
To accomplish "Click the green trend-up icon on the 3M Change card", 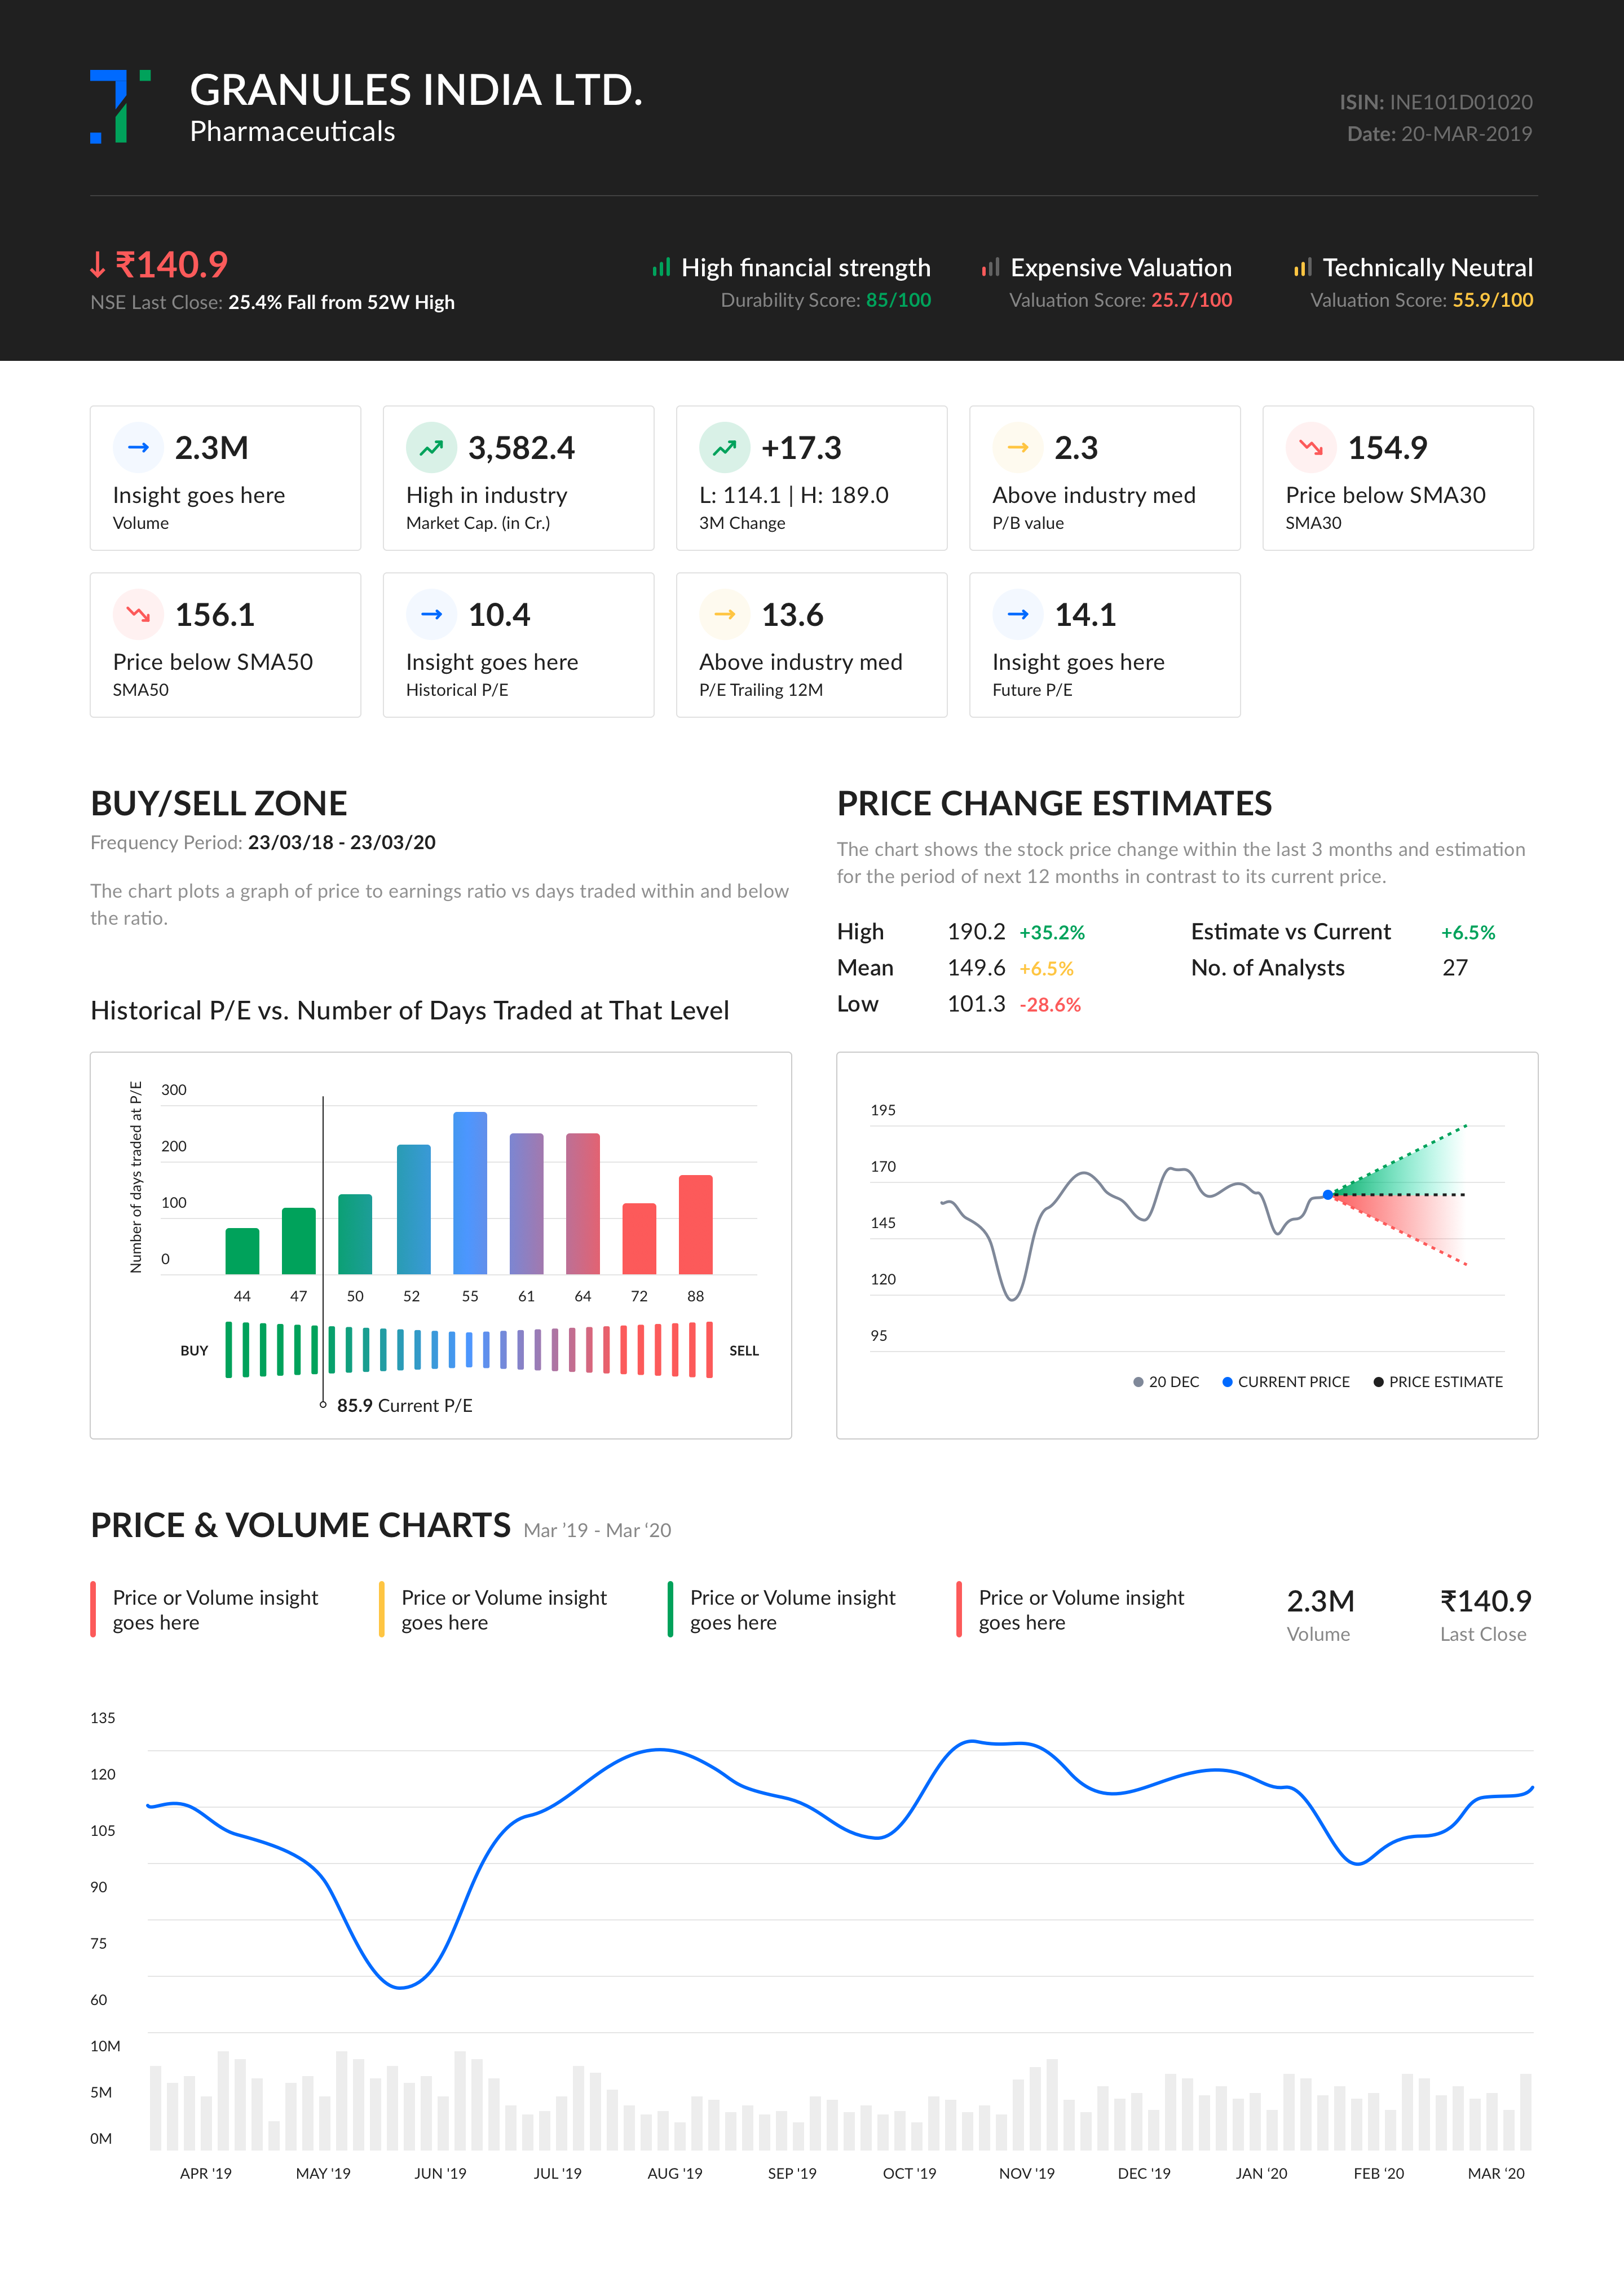I will [724, 447].
